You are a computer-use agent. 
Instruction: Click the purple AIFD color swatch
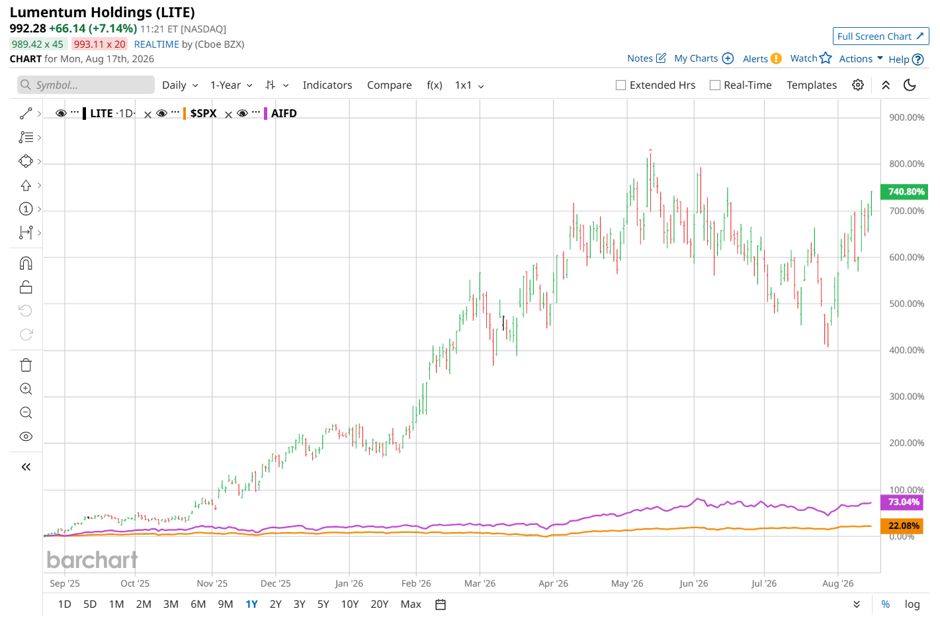point(266,113)
